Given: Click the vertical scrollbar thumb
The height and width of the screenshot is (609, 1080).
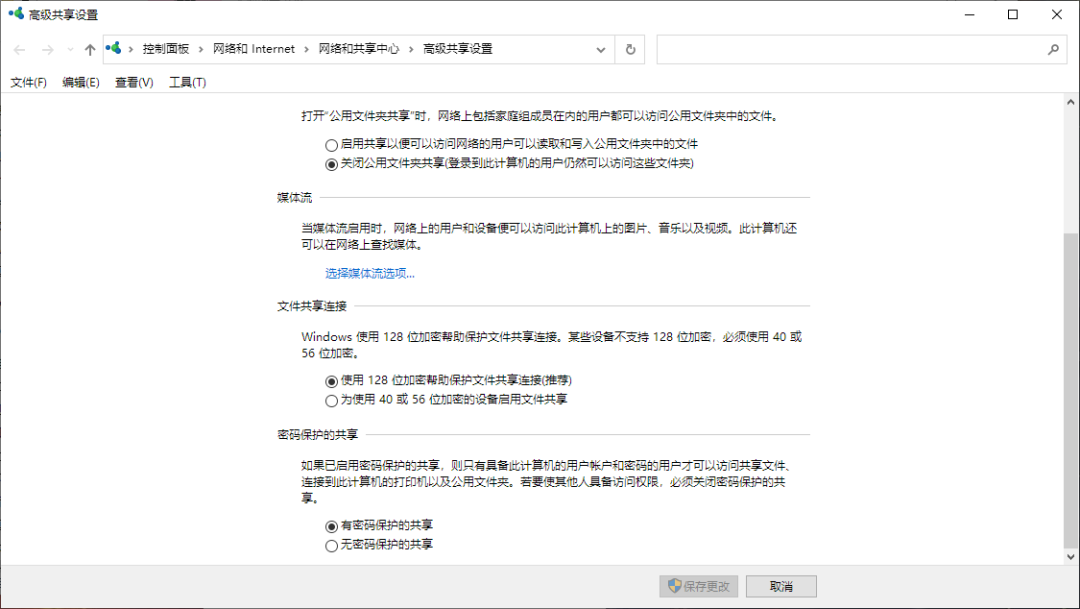Looking at the screenshot, I should click(x=1071, y=390).
